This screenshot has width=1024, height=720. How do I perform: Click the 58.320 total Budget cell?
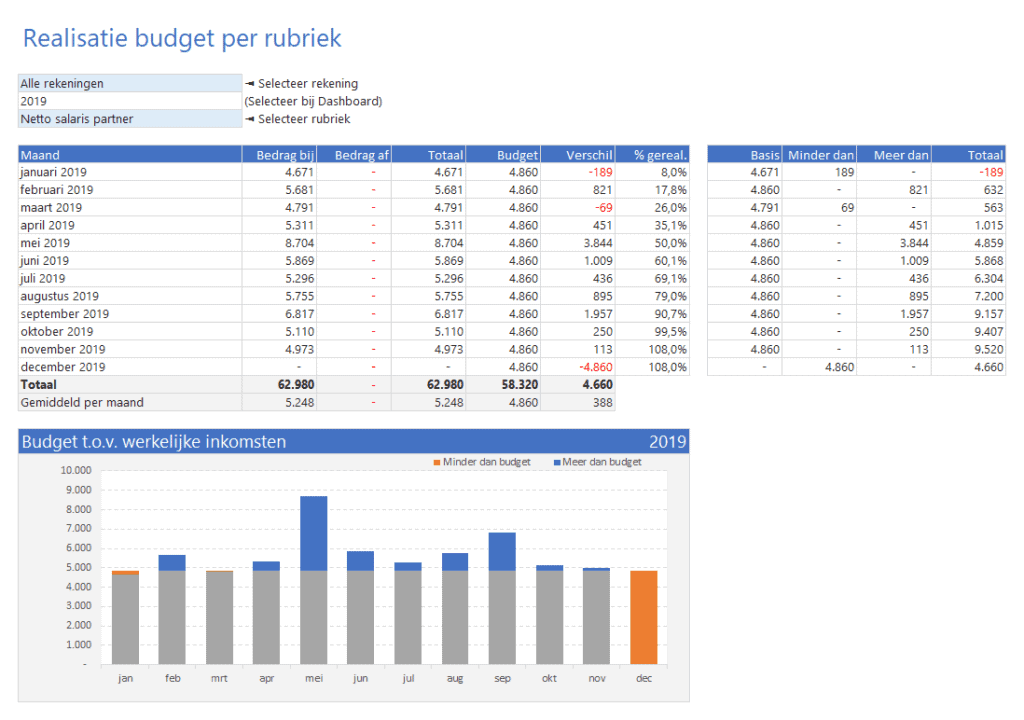coord(504,385)
